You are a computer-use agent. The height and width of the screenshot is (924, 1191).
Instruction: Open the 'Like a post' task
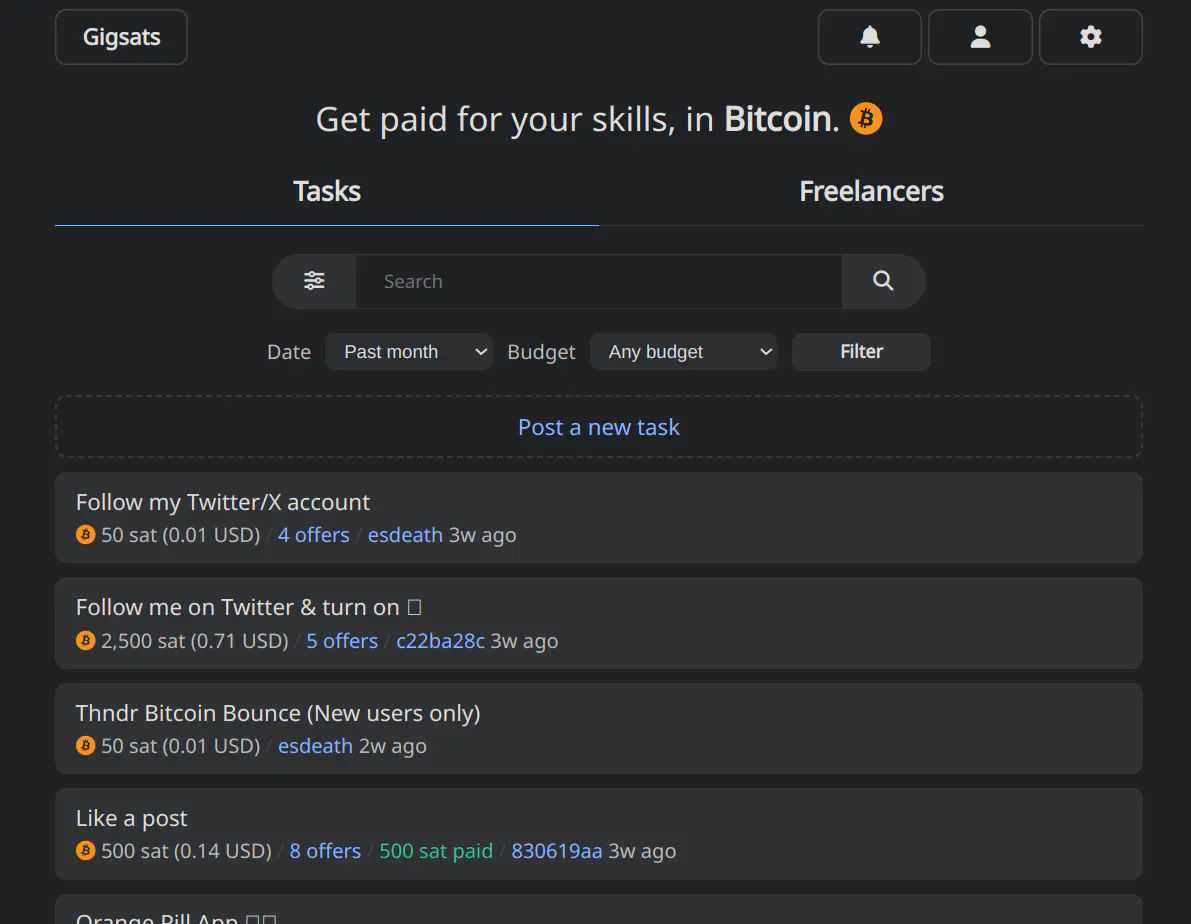(131, 818)
